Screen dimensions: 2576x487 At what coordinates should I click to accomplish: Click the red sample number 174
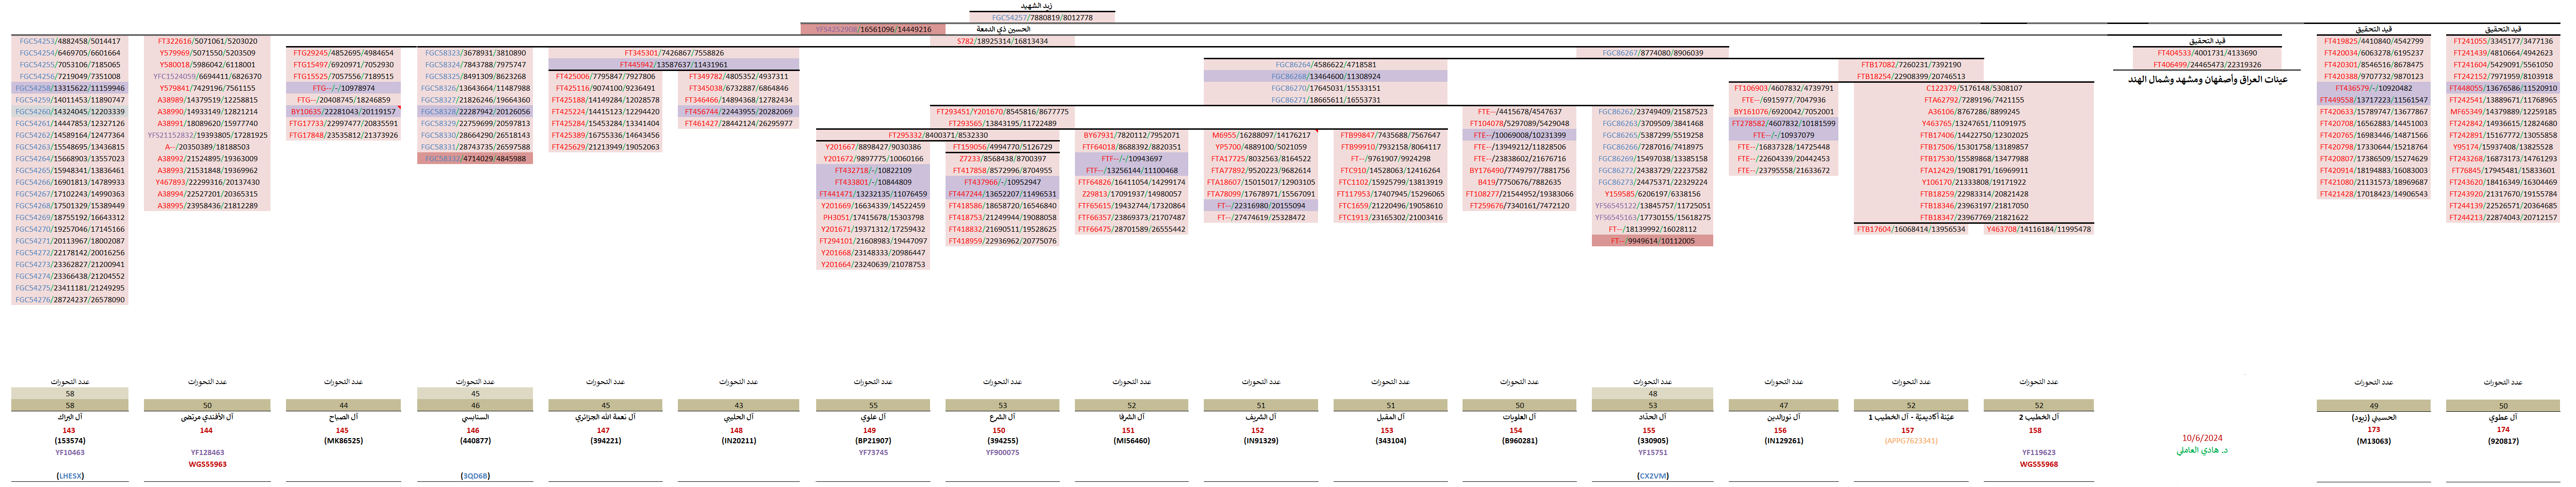(2502, 429)
